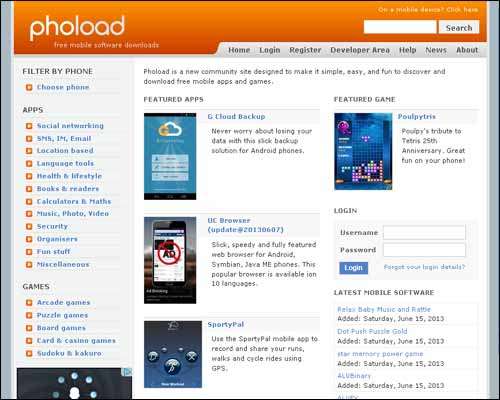Click the AdChoices icon on the sidebar ad
The width and height of the screenshot is (500, 400).
pyautogui.click(x=128, y=372)
